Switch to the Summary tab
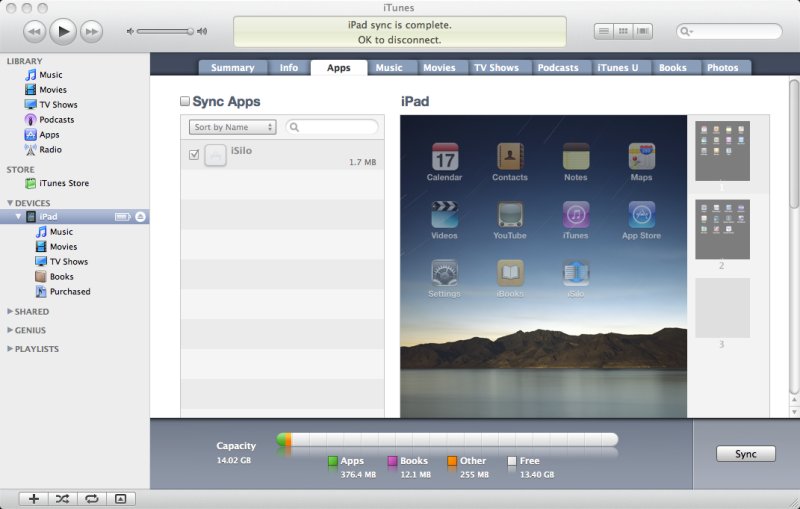800x509 pixels. (x=232, y=68)
